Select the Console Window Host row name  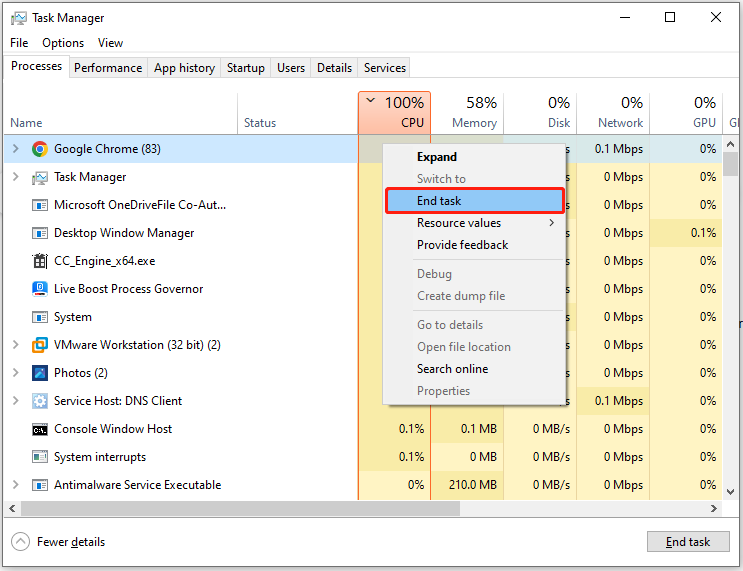pyautogui.click(x=113, y=429)
